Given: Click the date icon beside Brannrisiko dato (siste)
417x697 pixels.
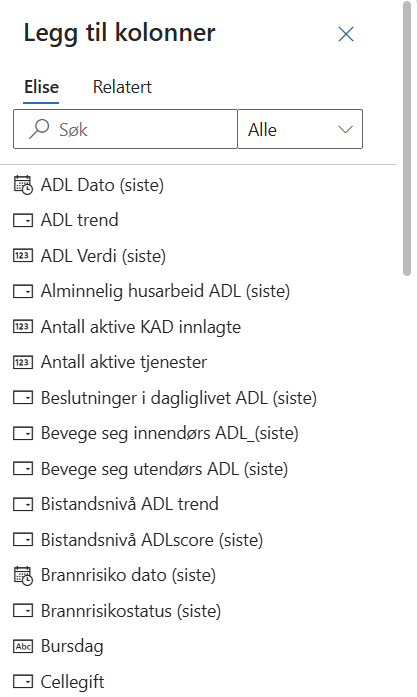Looking at the screenshot, I should (23, 575).
